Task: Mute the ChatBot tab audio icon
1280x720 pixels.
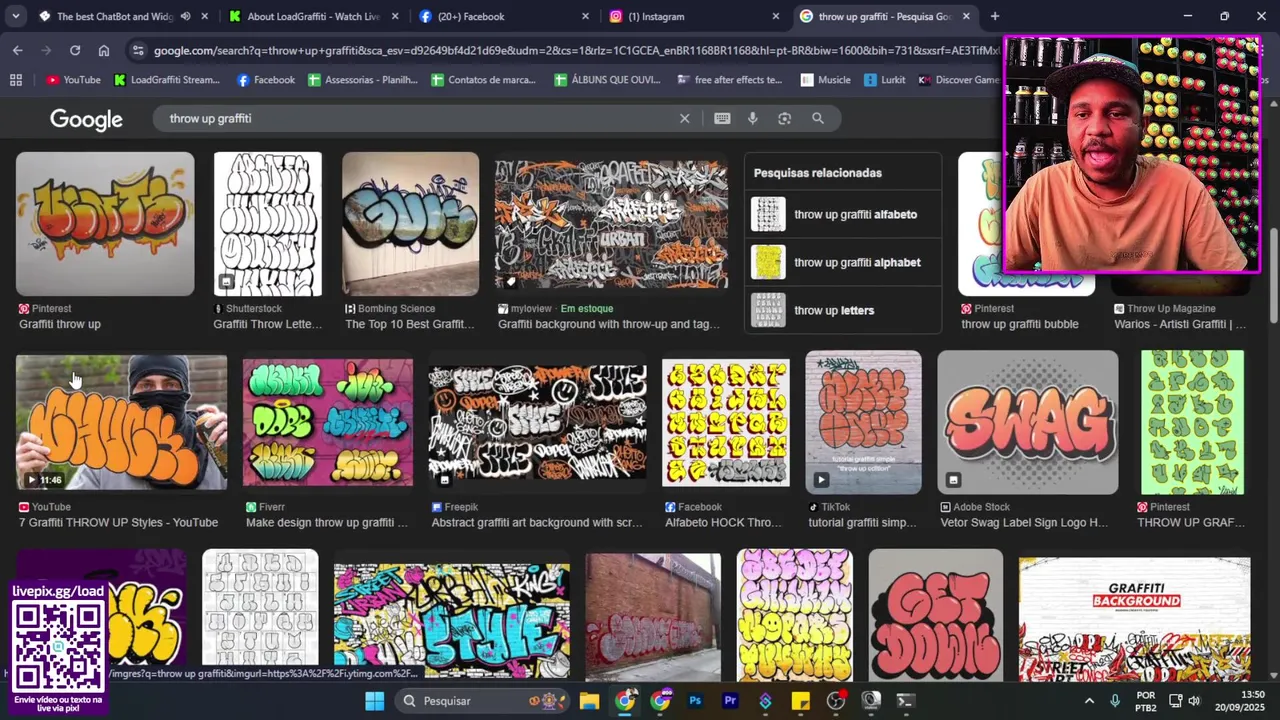Action: tap(185, 16)
